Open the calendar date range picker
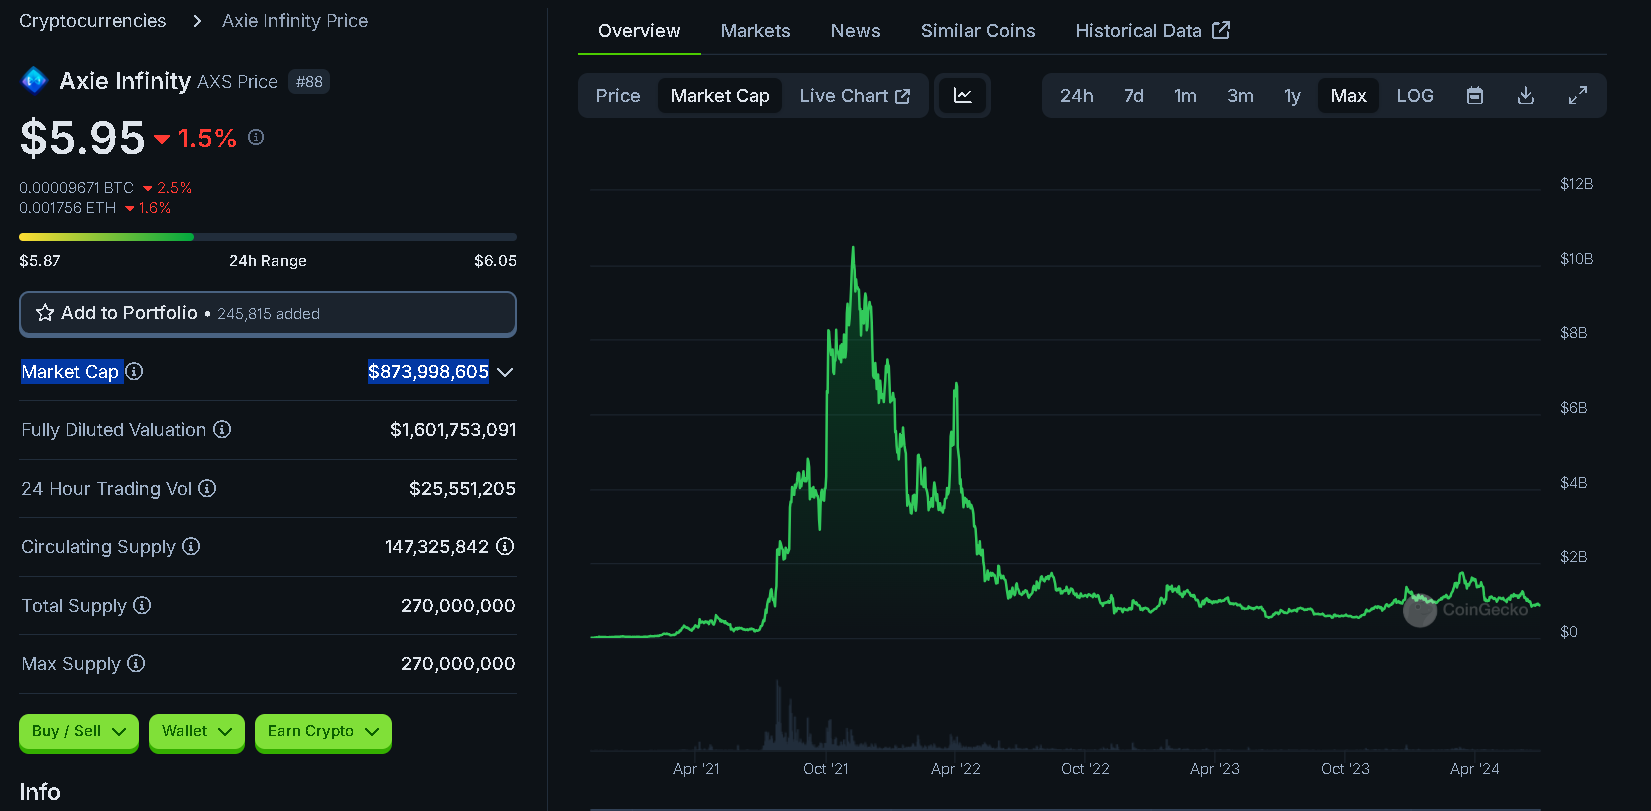Image resolution: width=1651 pixels, height=811 pixels. click(1474, 96)
